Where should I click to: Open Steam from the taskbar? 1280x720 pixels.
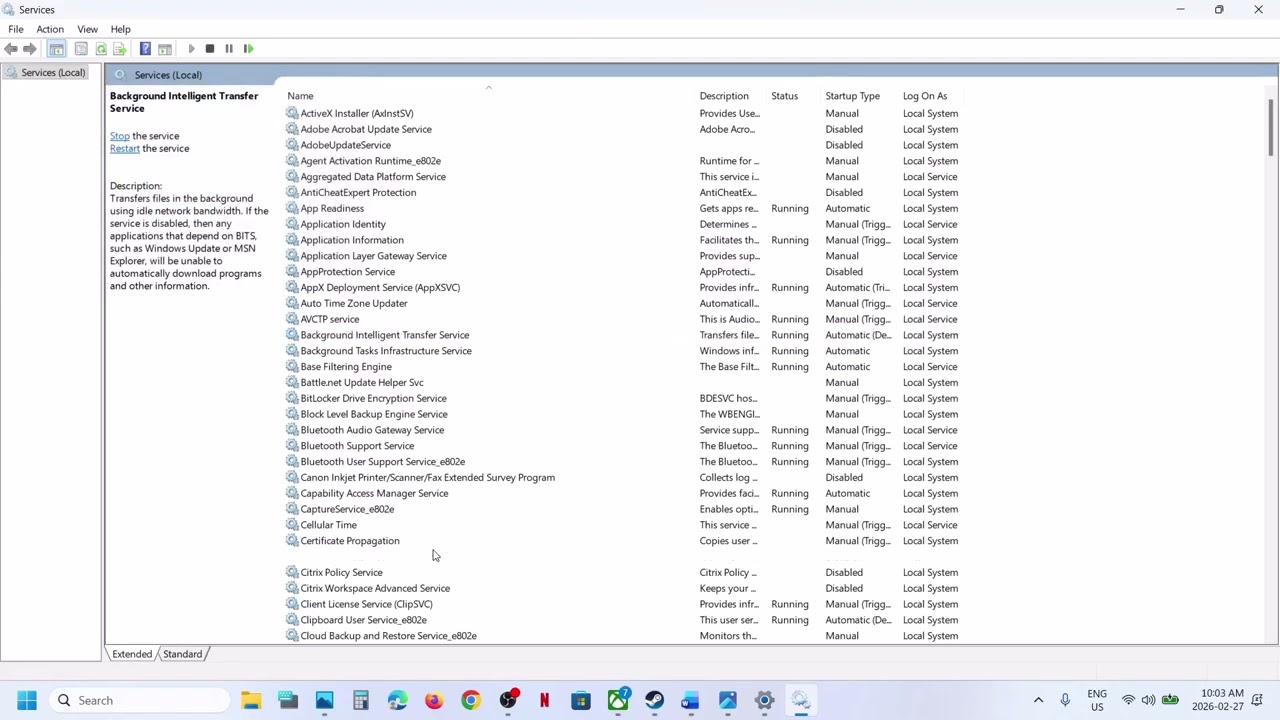654,700
